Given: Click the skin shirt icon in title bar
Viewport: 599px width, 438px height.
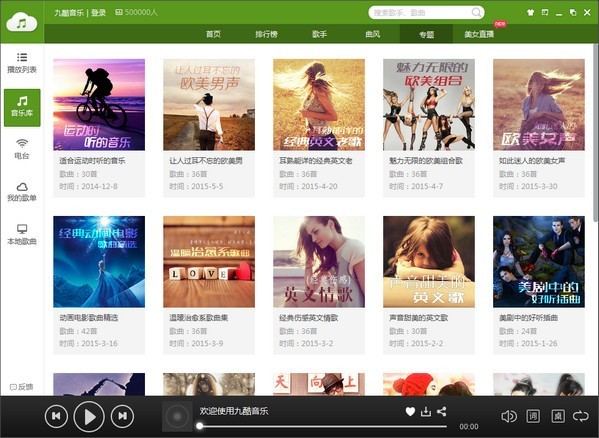Looking at the screenshot, I should (530, 12).
